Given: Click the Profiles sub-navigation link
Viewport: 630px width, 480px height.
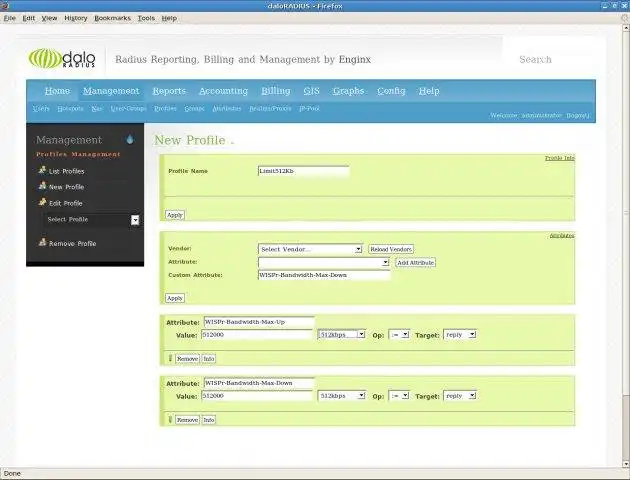Looking at the screenshot, I should pos(165,108).
